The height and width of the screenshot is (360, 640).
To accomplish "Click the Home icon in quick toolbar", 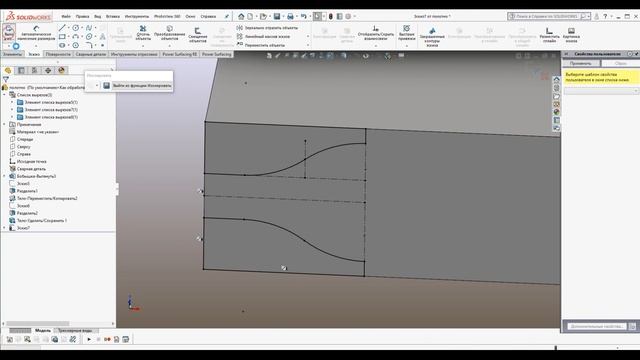I will point(241,16).
